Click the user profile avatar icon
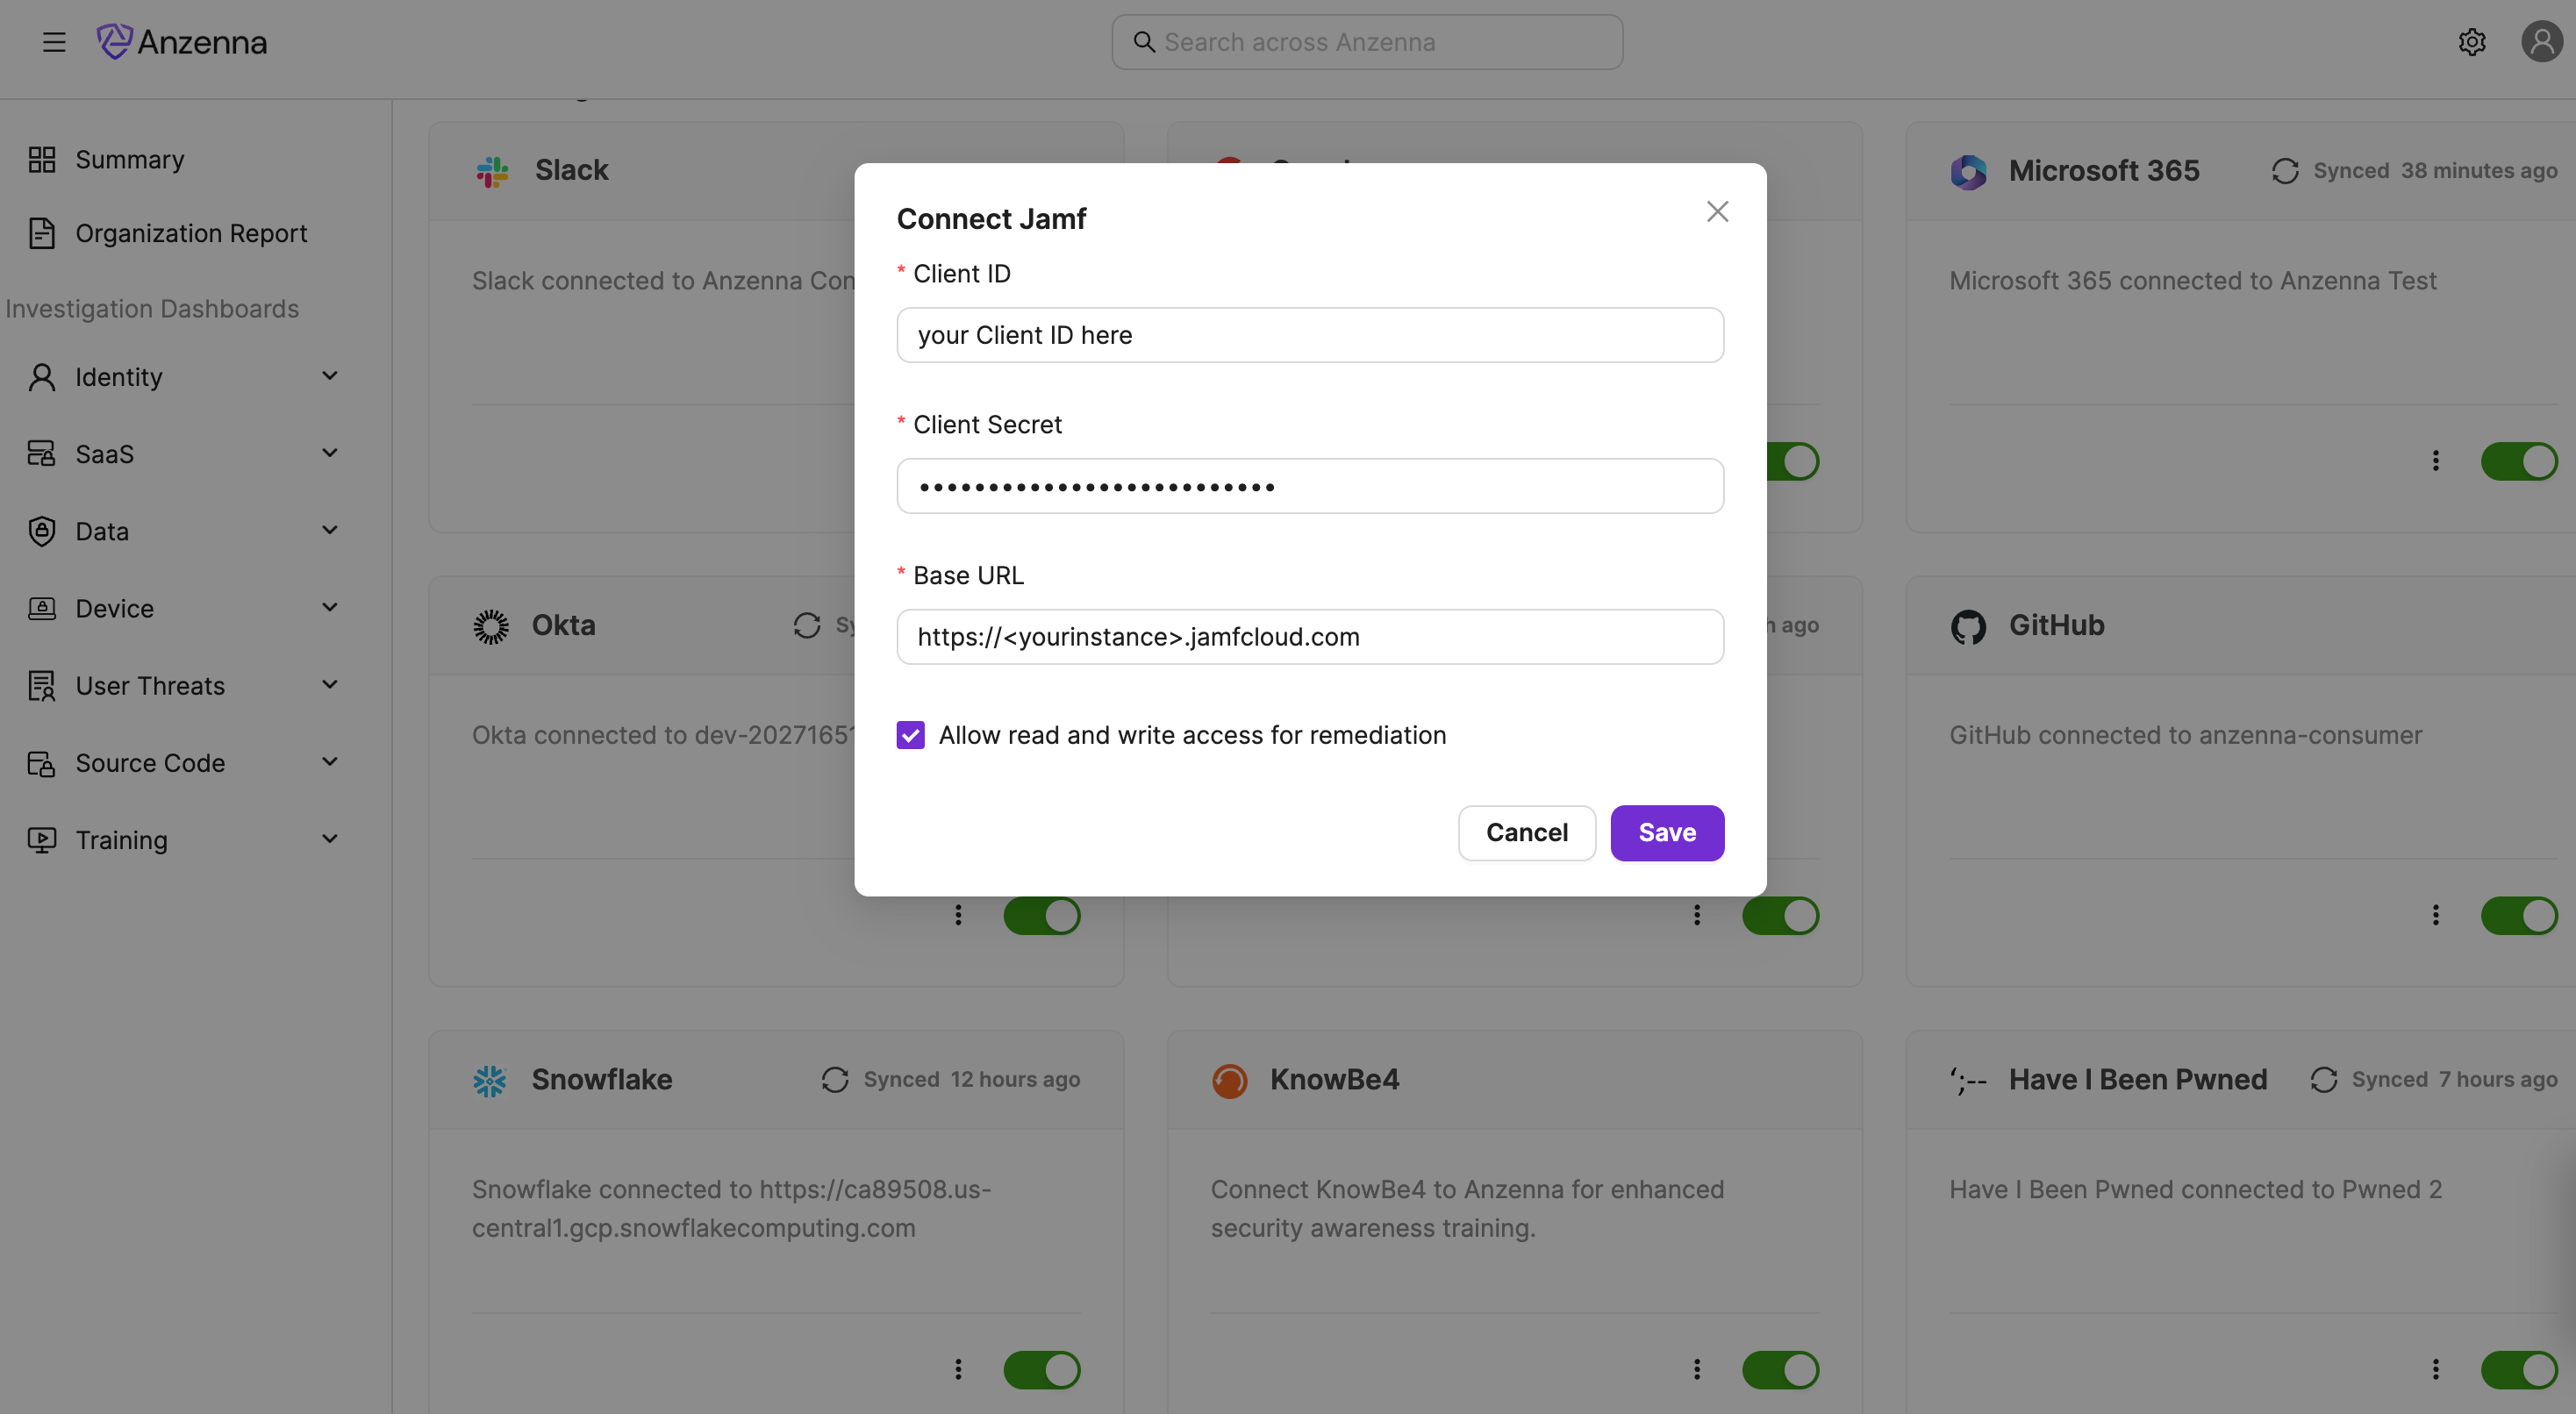 pyautogui.click(x=2541, y=42)
